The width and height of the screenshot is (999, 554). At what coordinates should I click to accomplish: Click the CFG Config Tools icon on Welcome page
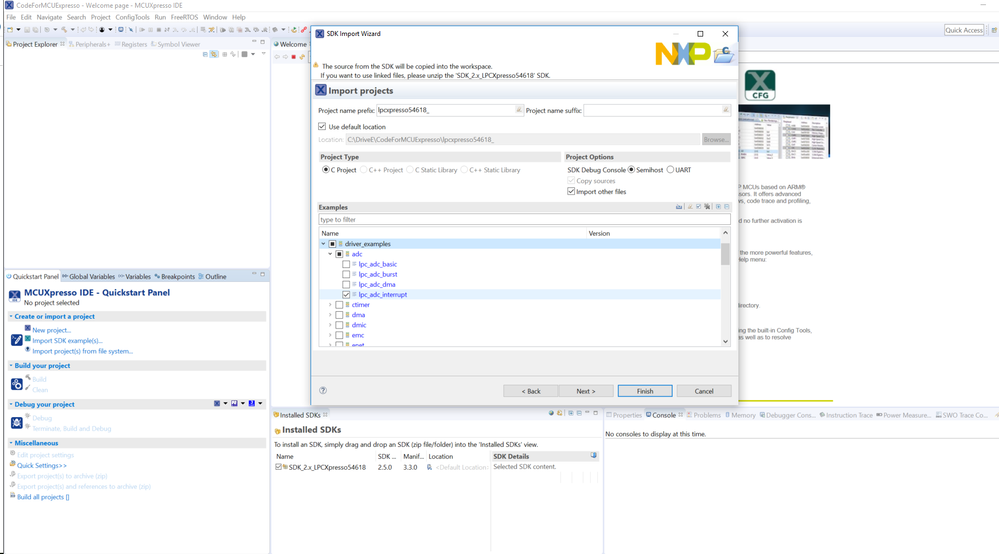click(760, 85)
